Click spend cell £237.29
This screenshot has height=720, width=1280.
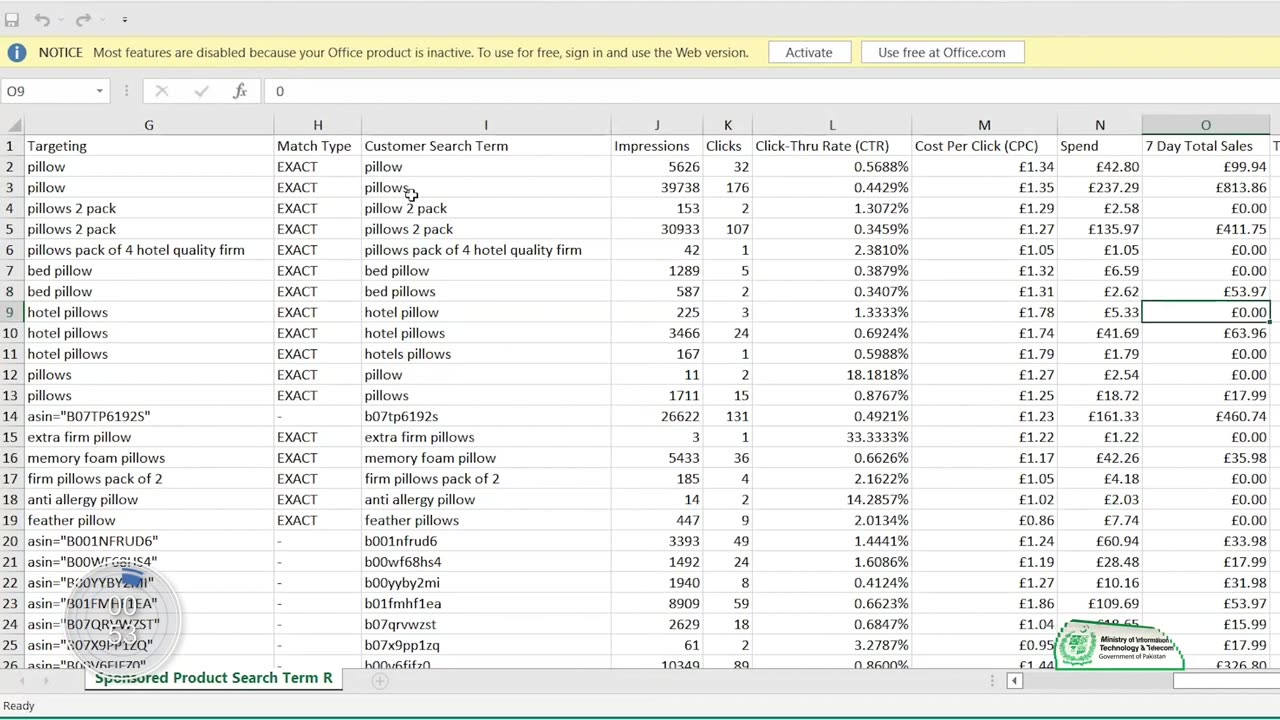(1100, 188)
